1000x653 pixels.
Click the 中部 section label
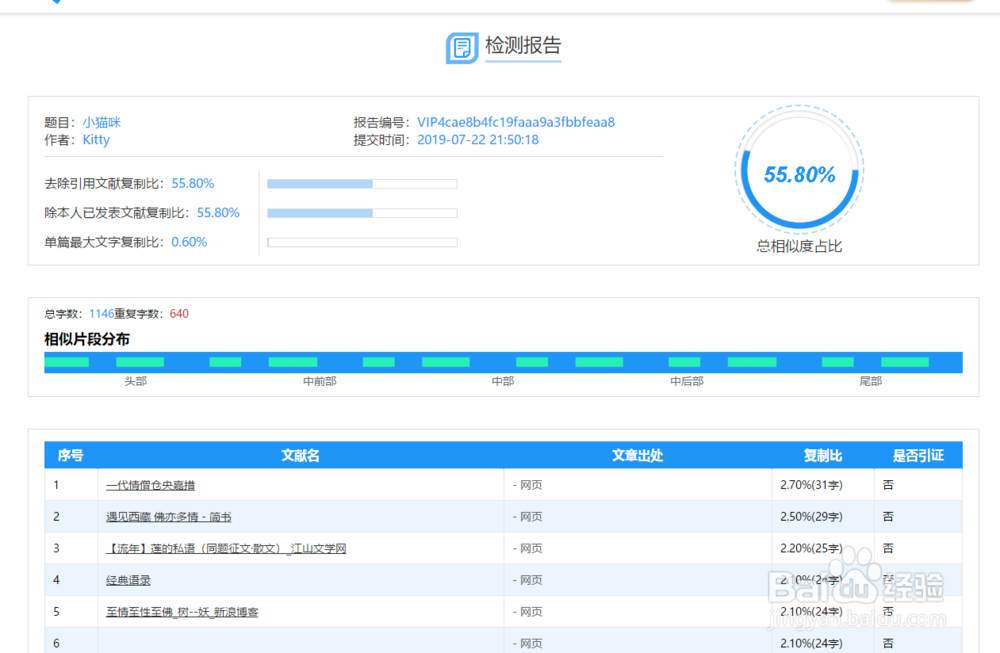[x=503, y=381]
